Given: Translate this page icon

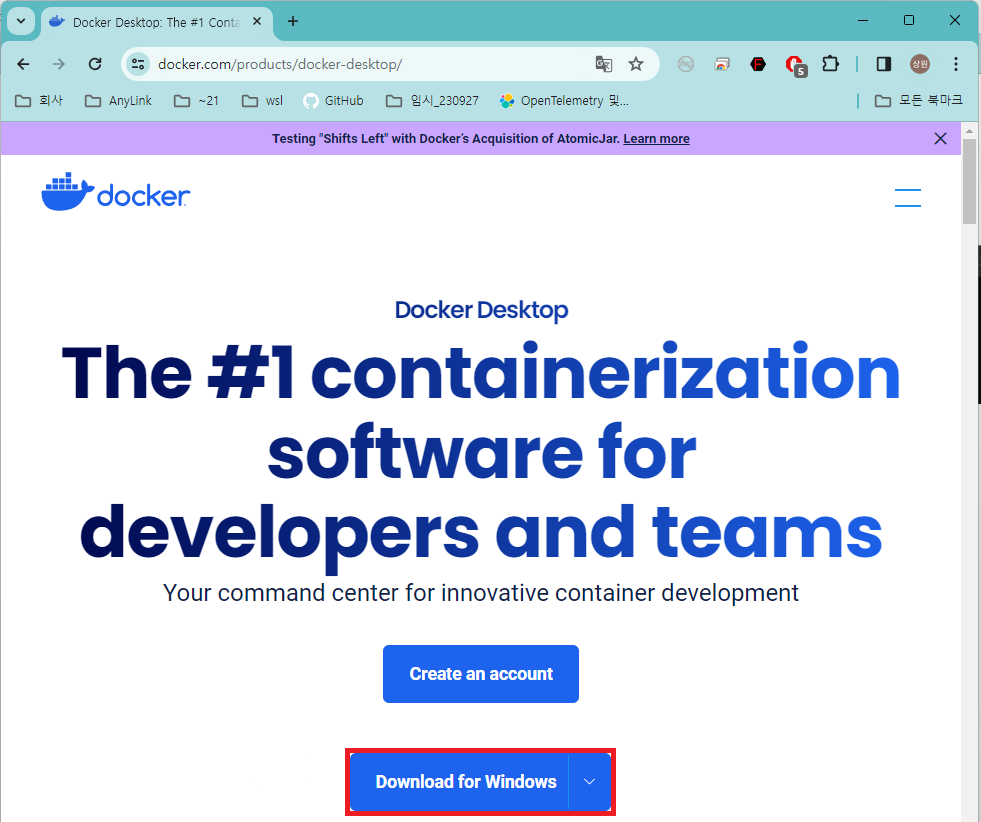Looking at the screenshot, I should [x=604, y=64].
